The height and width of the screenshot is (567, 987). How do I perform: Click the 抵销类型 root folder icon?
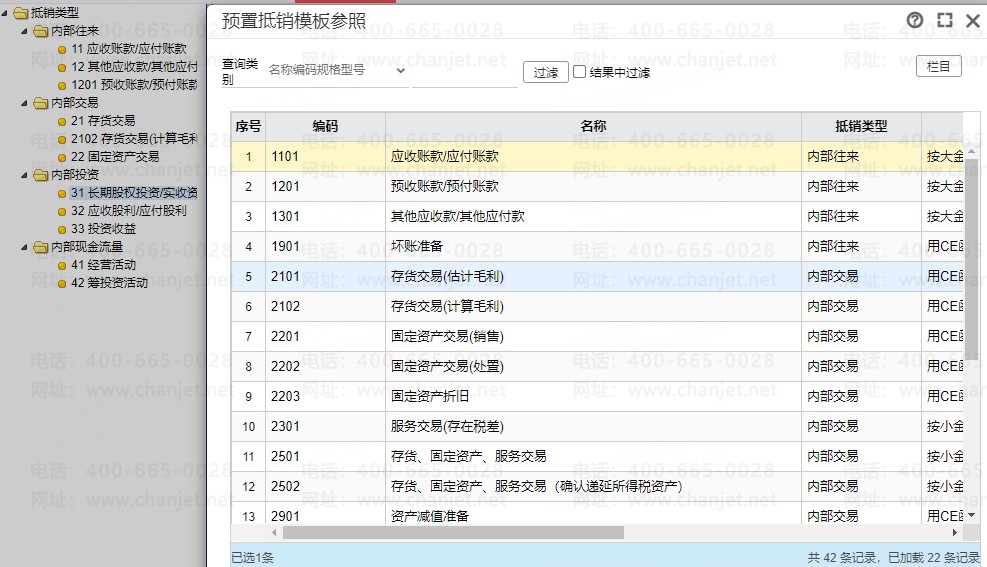pos(21,13)
